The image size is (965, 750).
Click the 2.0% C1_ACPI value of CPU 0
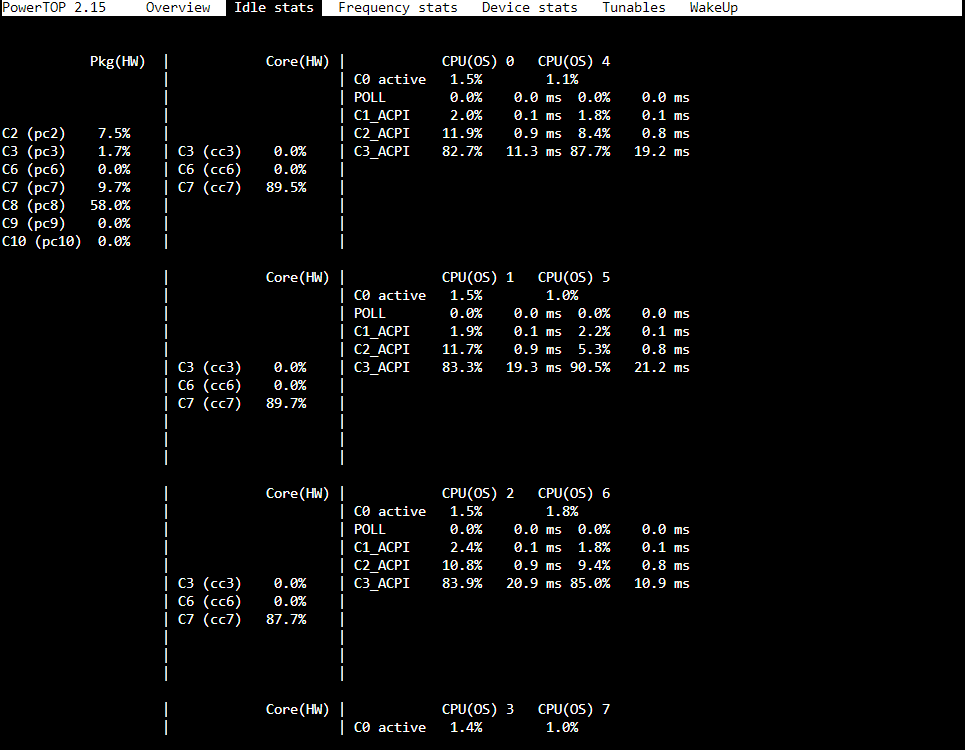(x=466, y=116)
